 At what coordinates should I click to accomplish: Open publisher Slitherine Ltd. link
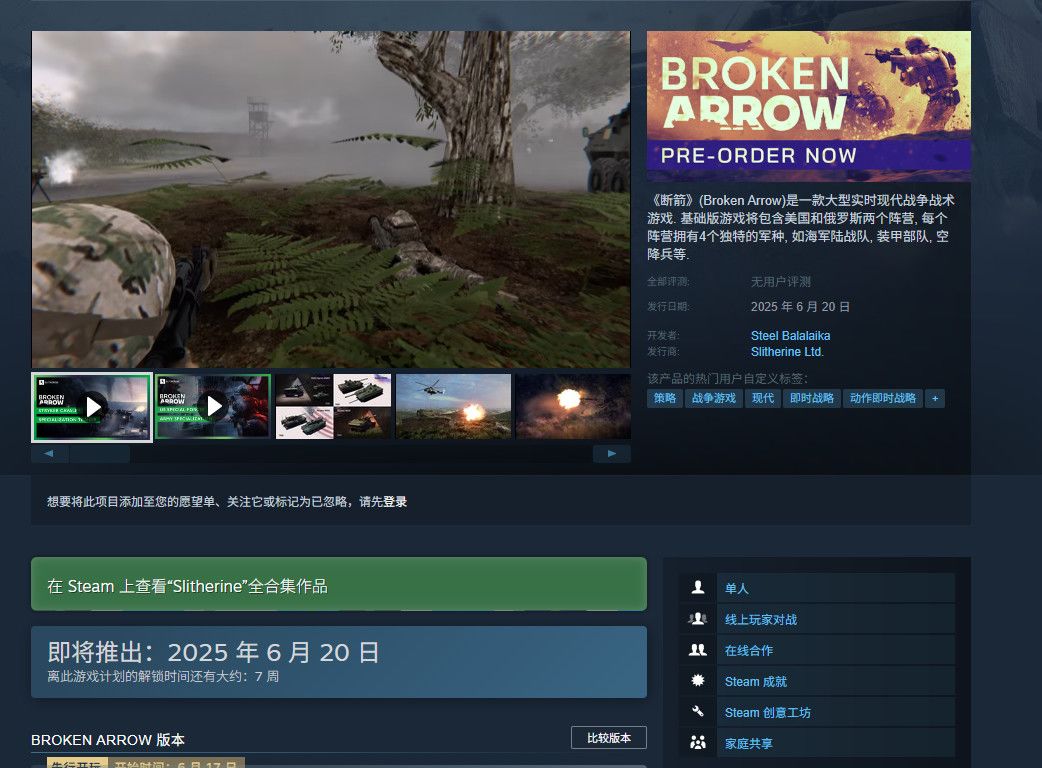(787, 352)
